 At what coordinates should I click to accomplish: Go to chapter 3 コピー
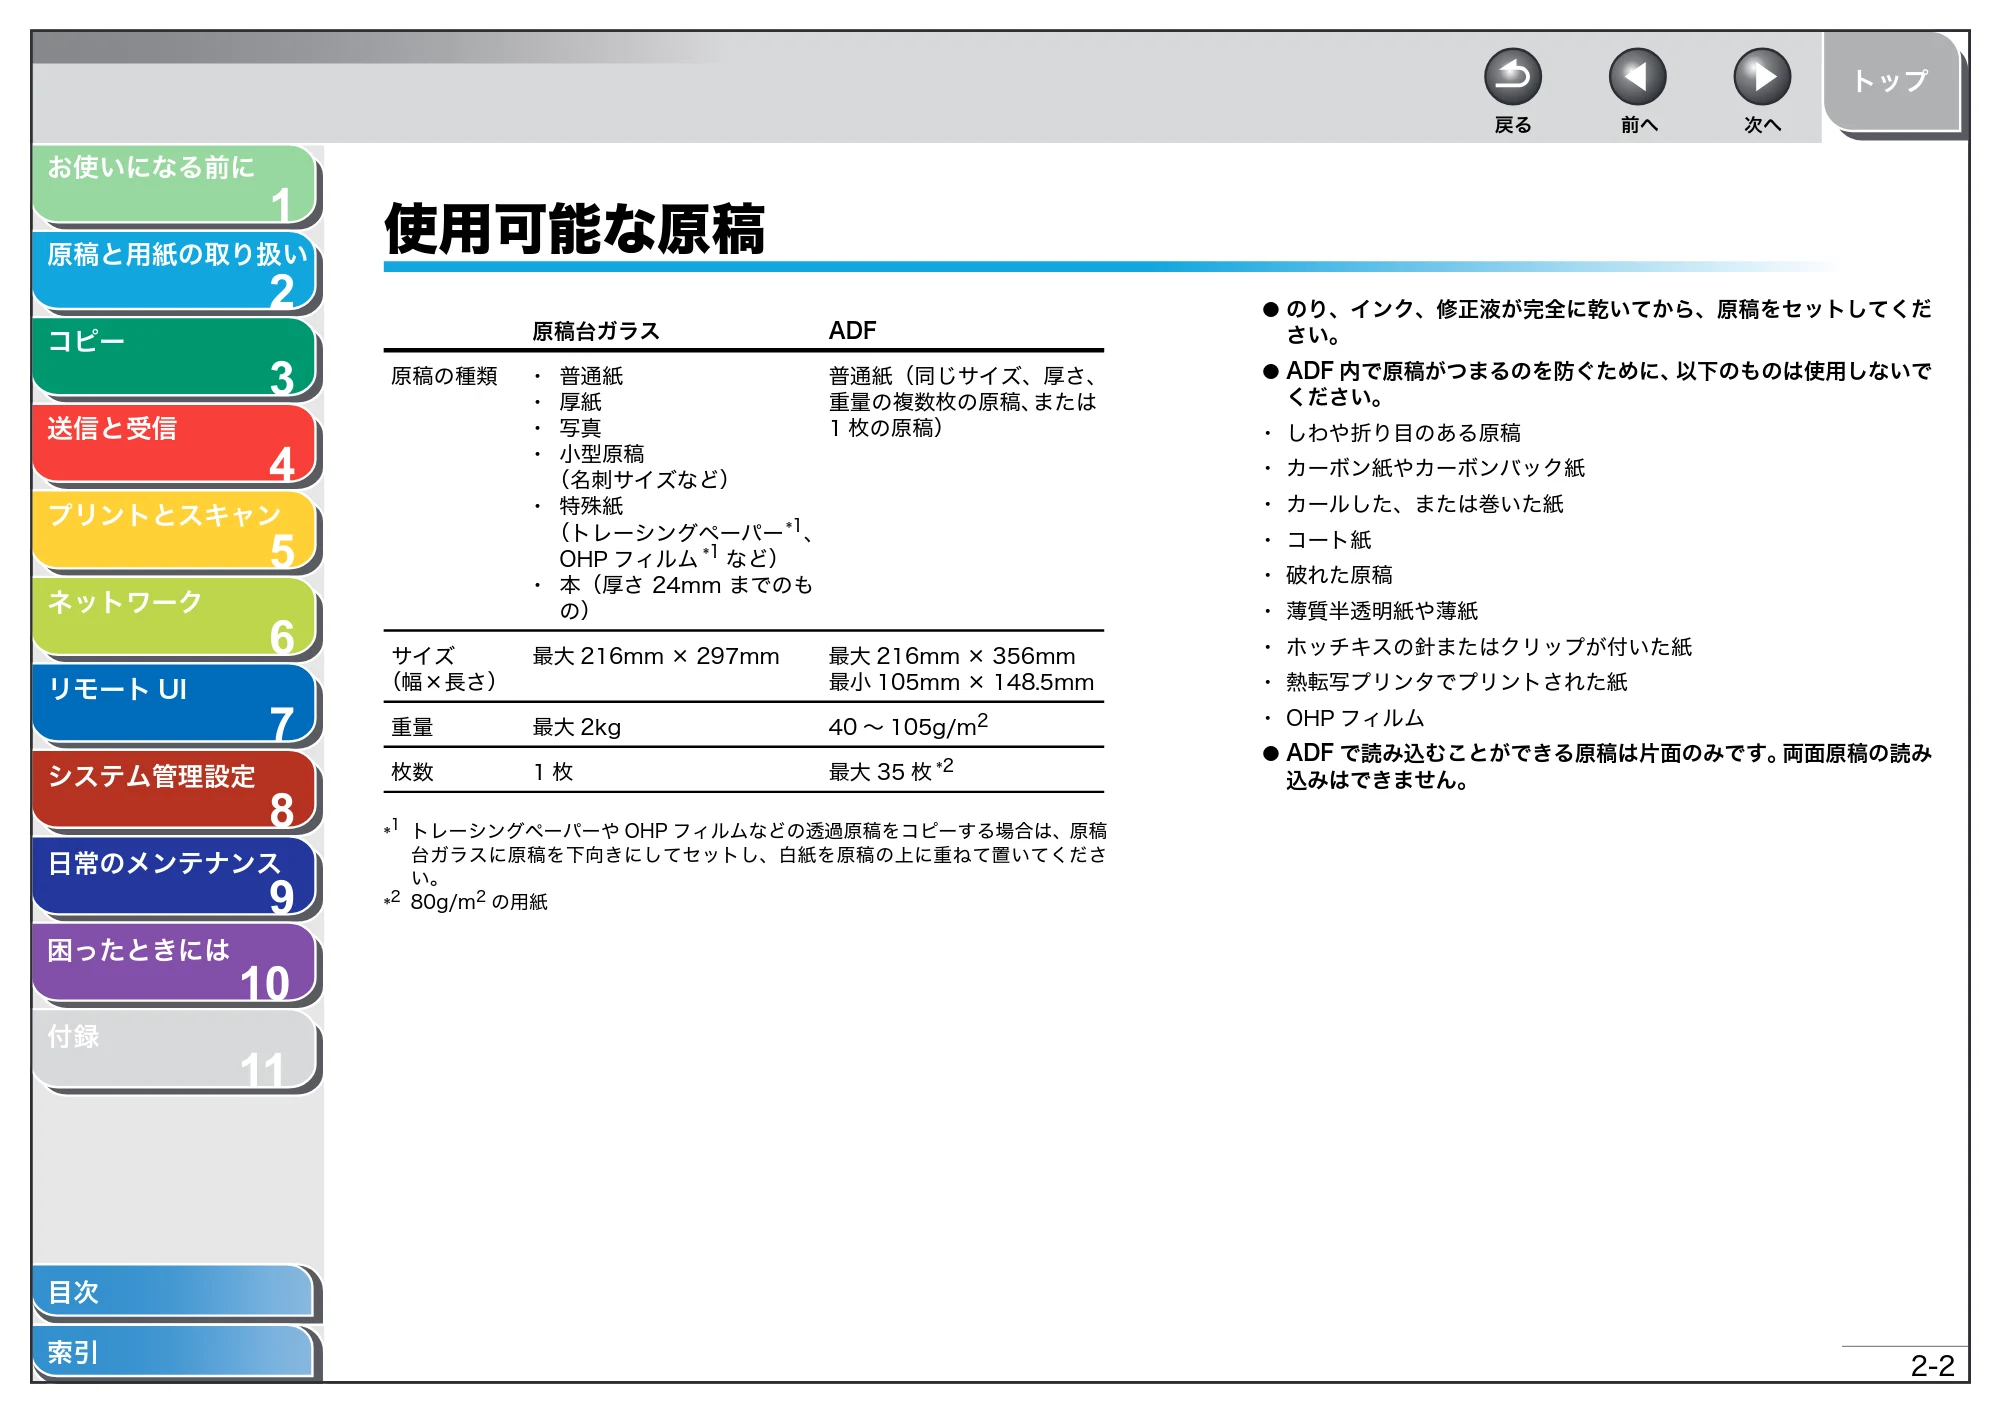pos(175,358)
